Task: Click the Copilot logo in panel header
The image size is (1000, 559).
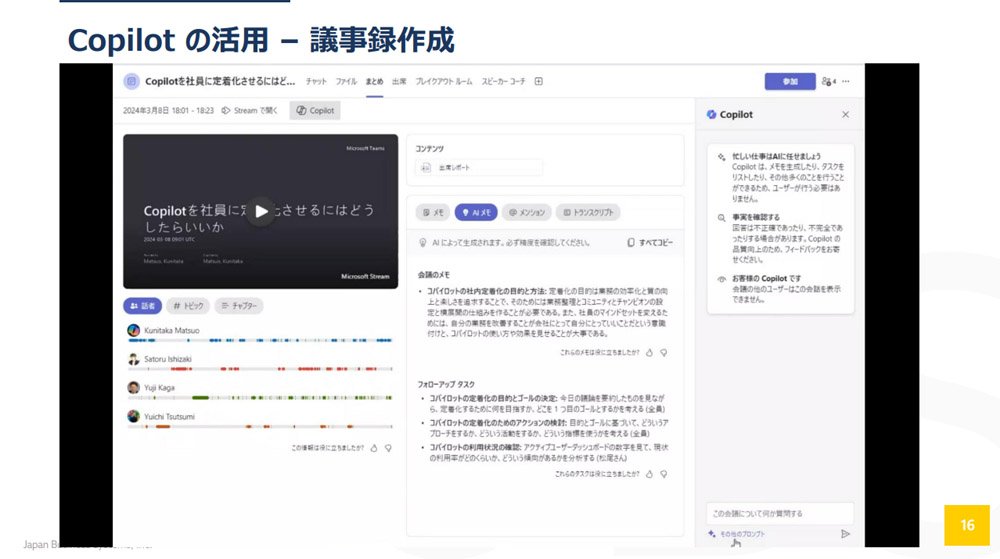Action: click(711, 115)
